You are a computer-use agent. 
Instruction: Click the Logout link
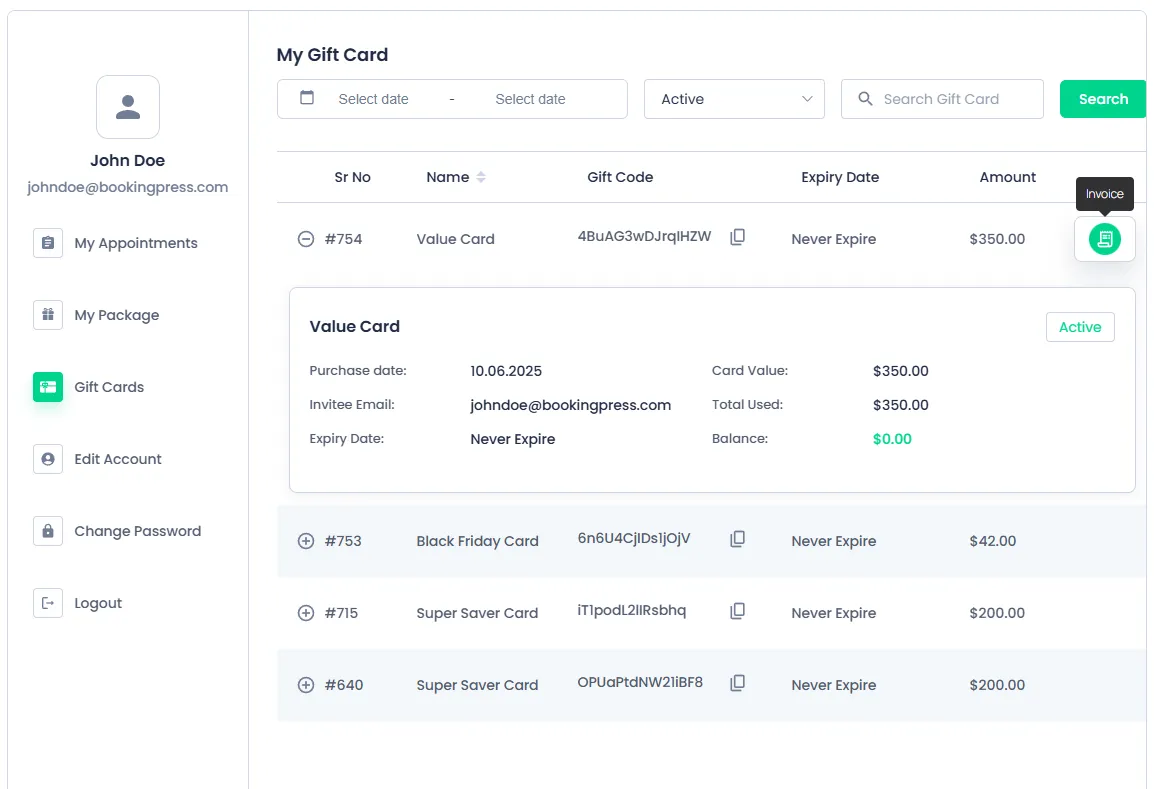(98, 604)
